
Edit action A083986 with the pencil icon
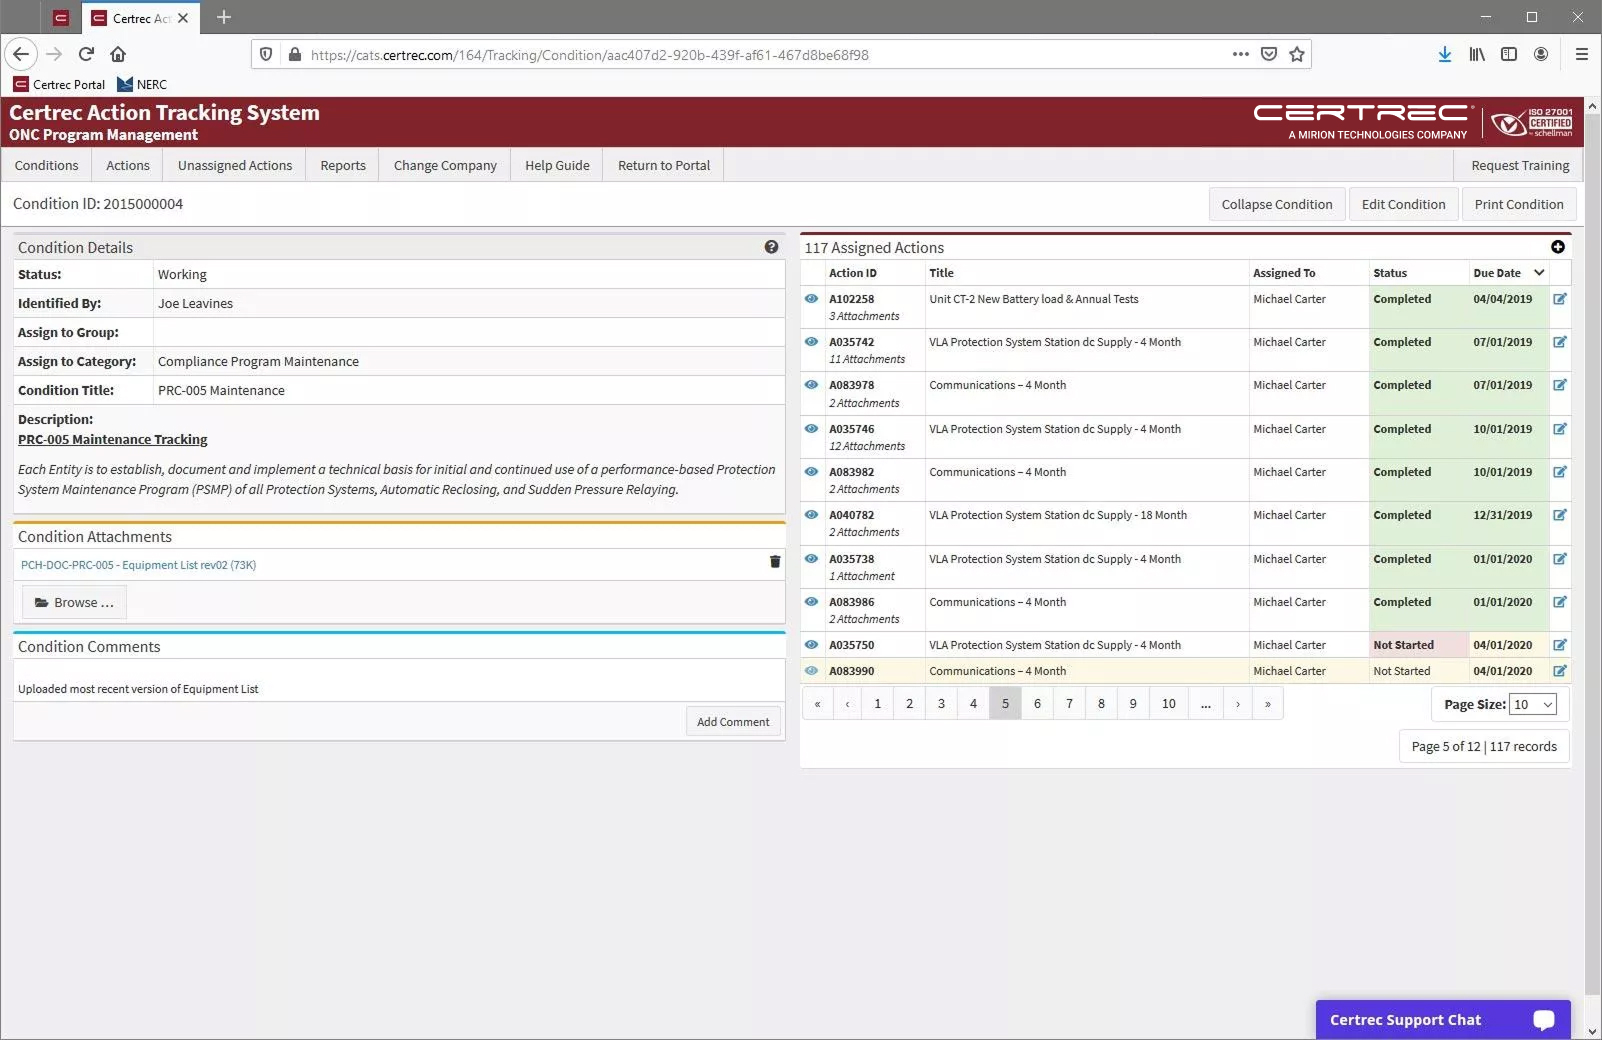coord(1559,602)
